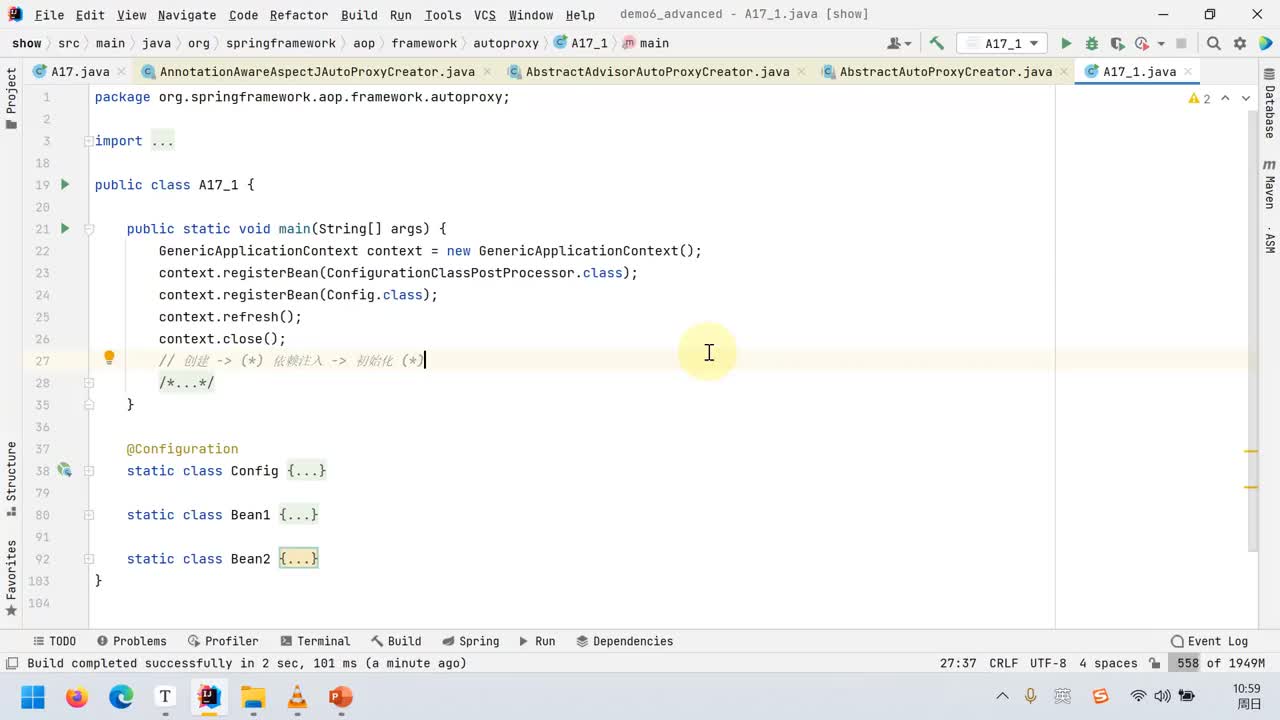Open the user account icon in toolbar
Screen dimensions: 1280x720
pos(900,44)
